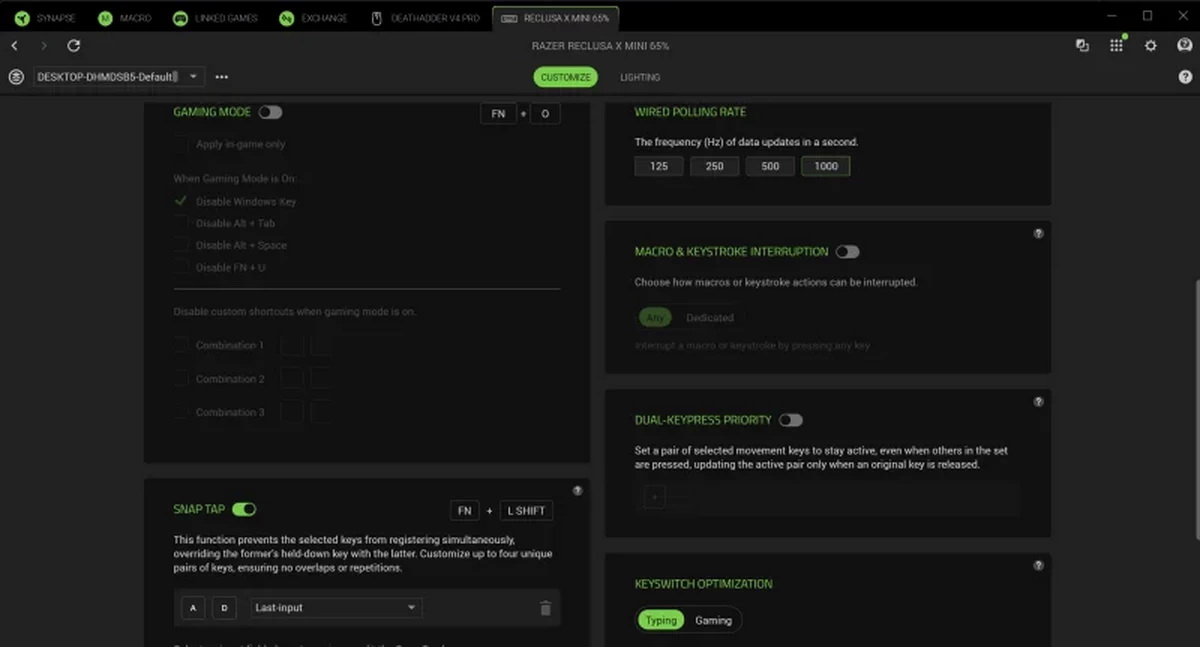The image size is (1200, 647).
Task: Set polling rate to 125
Action: coord(659,166)
